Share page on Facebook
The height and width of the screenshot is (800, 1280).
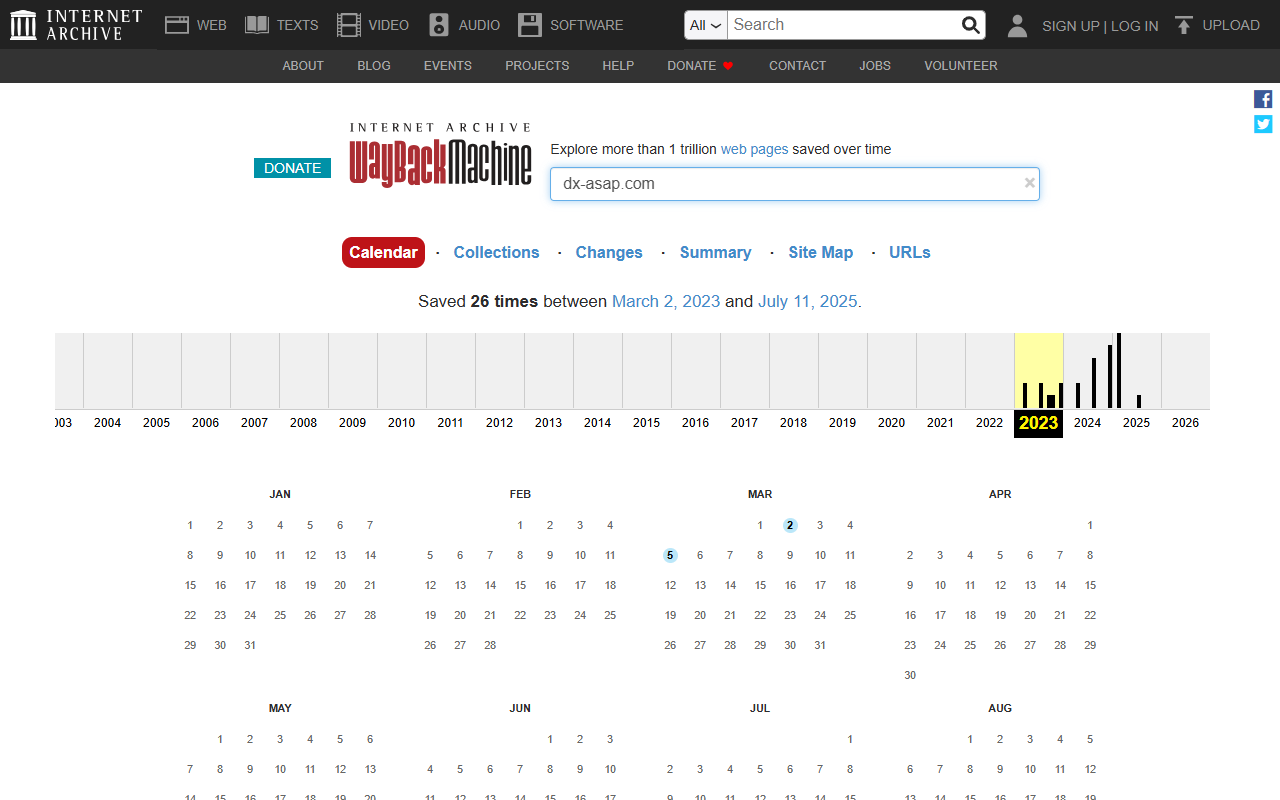[1263, 99]
